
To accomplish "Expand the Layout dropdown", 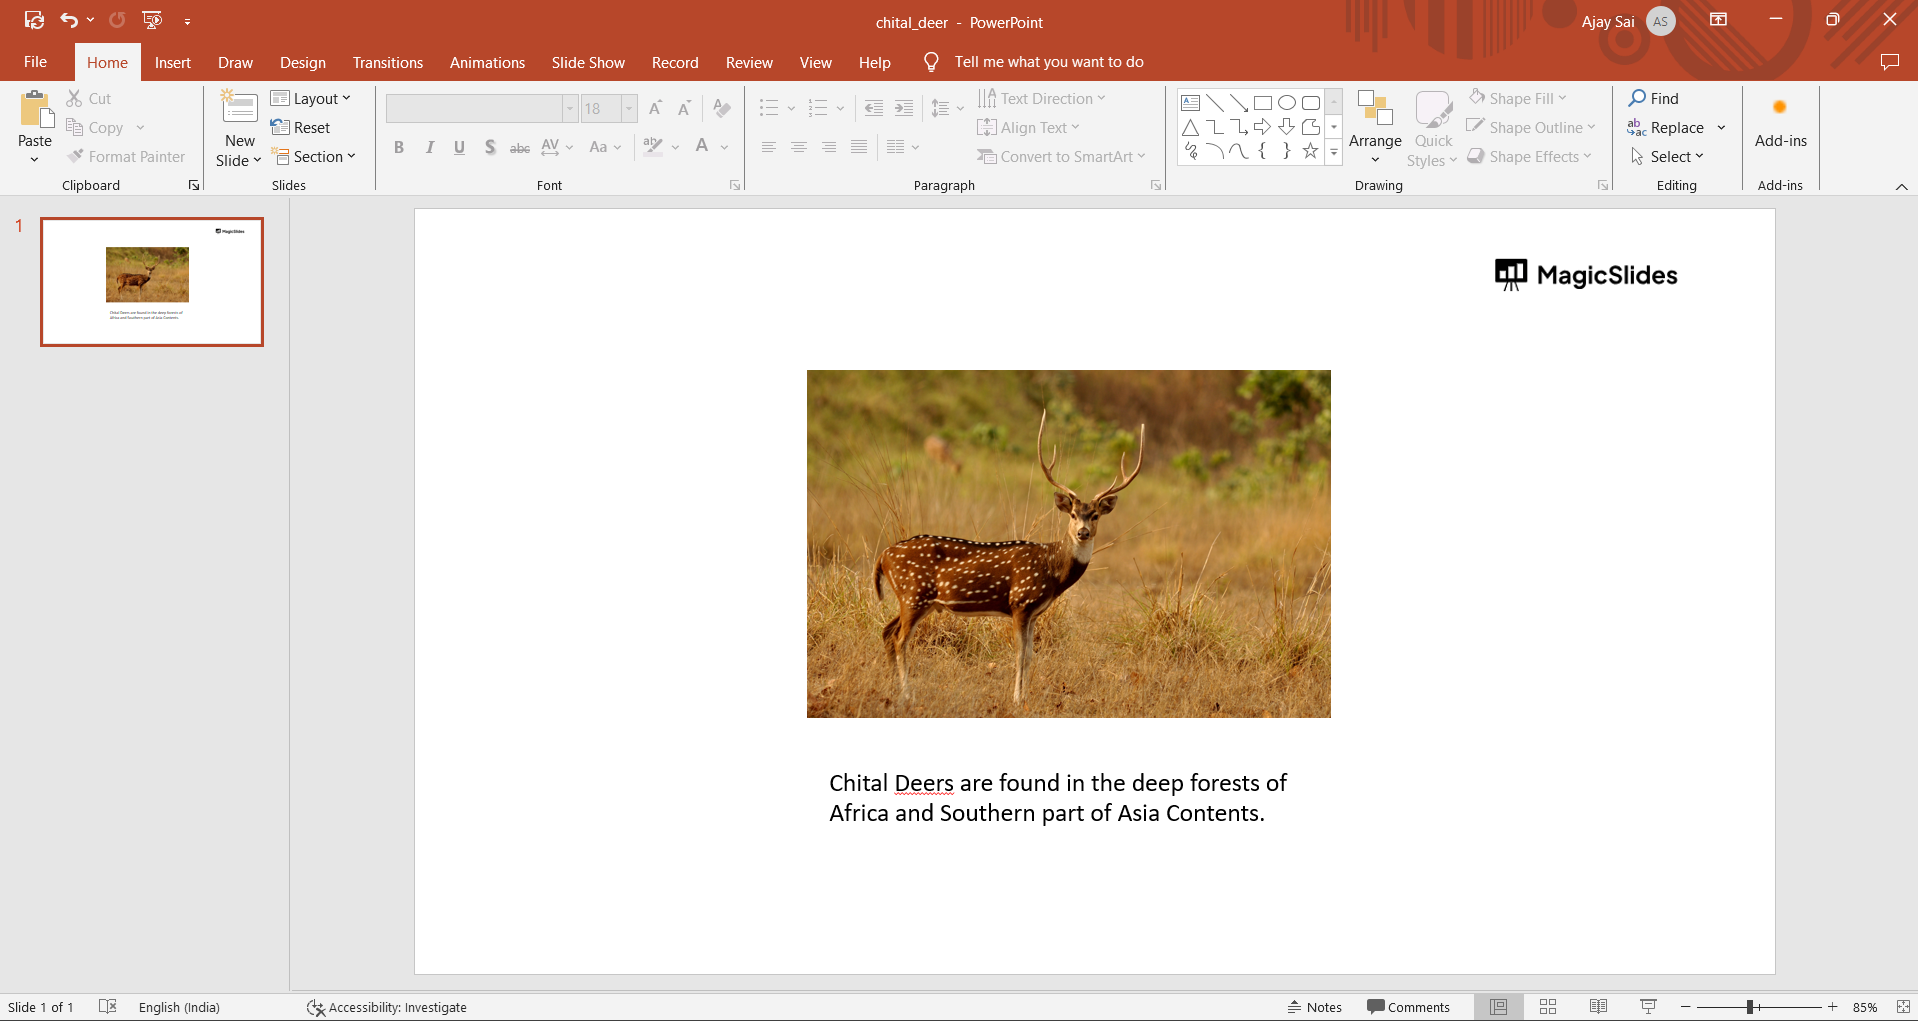I will pos(311,98).
